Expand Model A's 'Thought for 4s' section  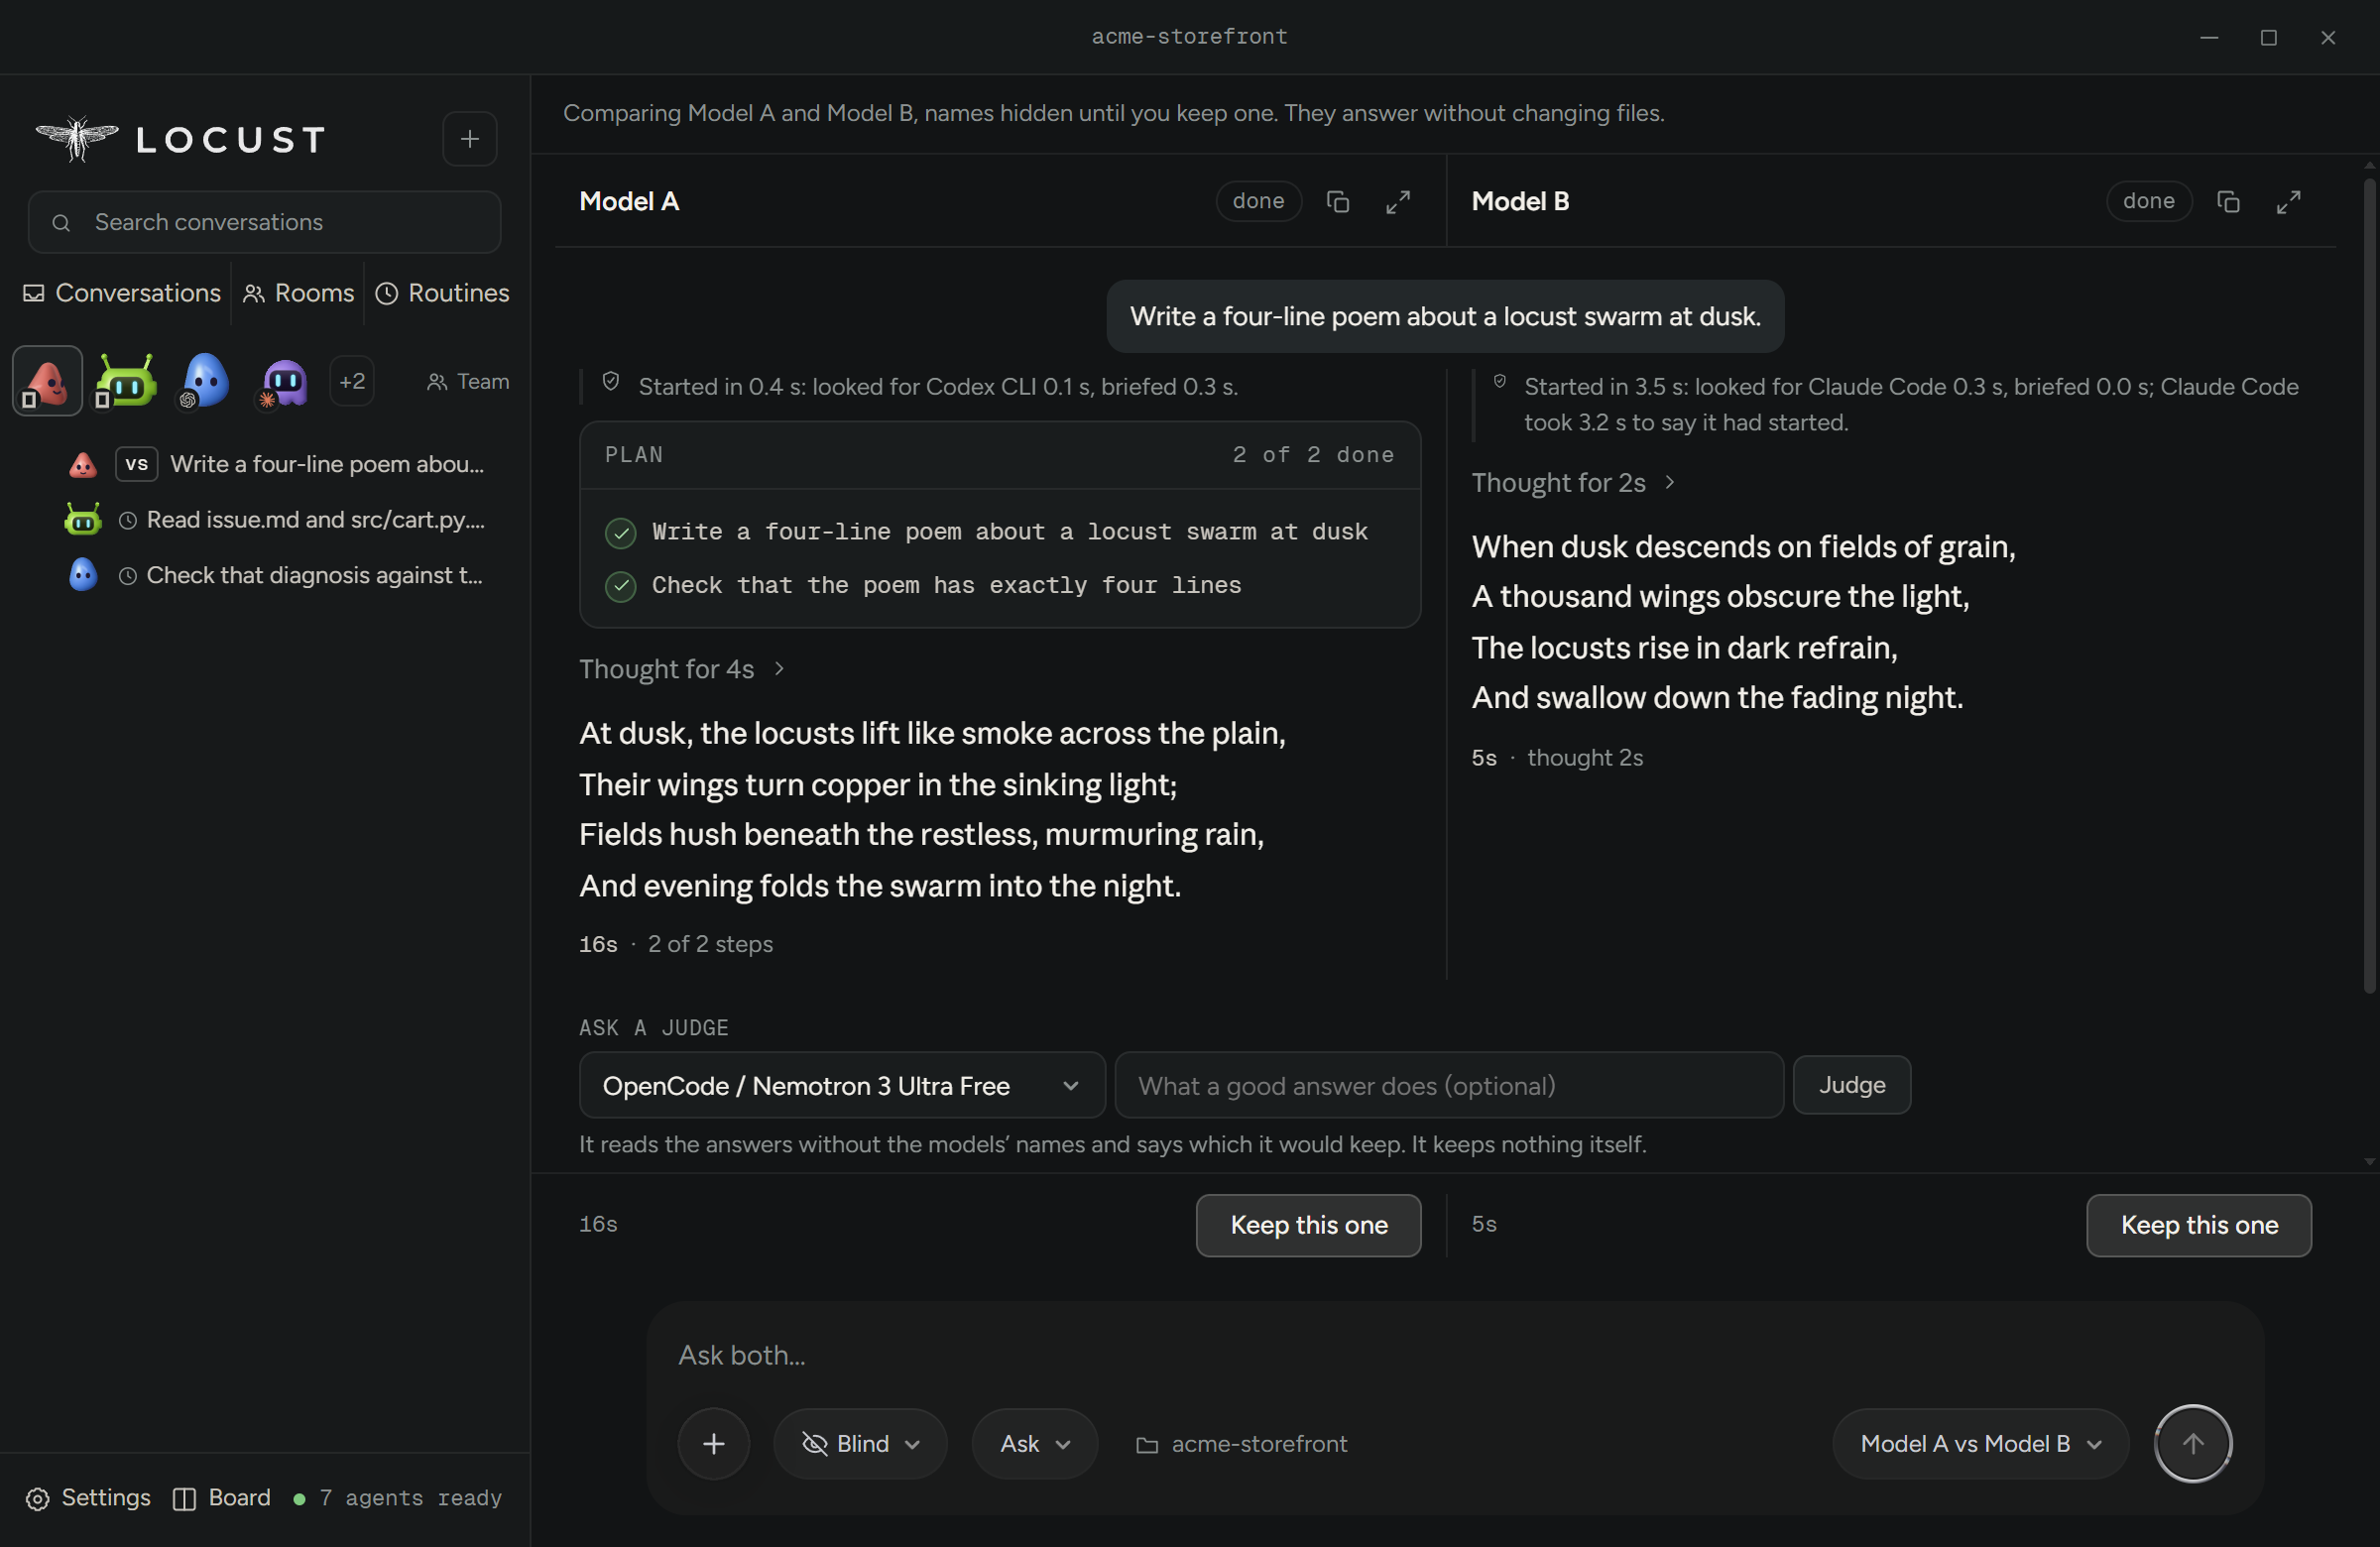(682, 669)
